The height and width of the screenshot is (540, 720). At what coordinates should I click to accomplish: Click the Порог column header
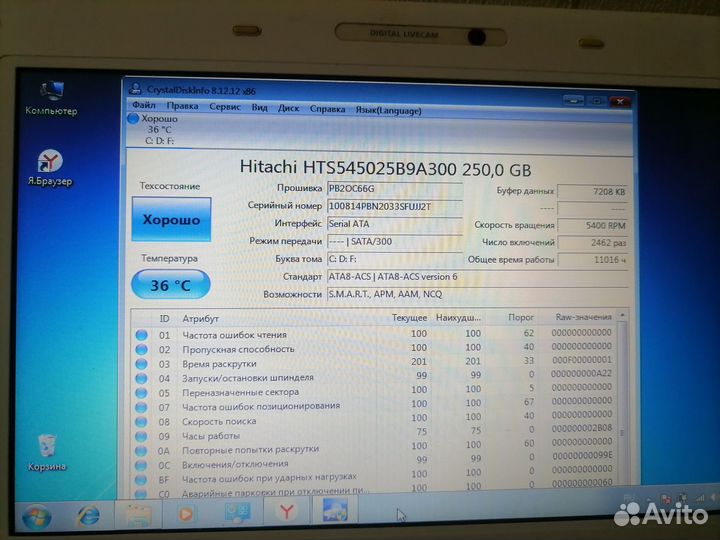(x=521, y=317)
